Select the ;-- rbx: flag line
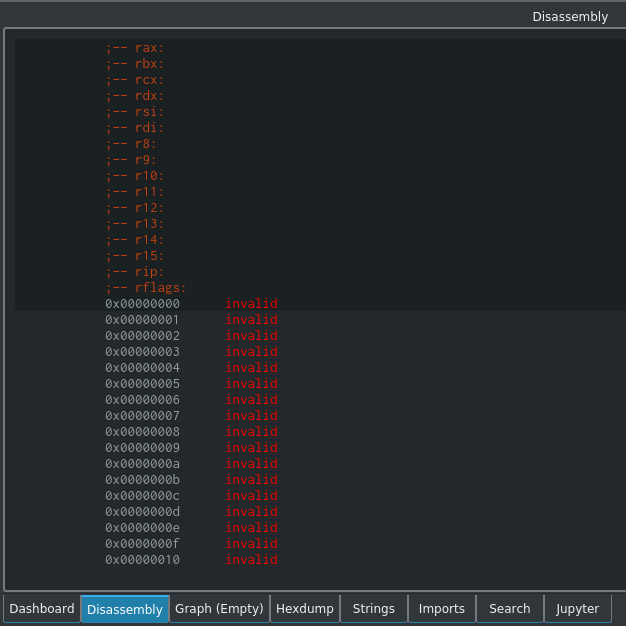 (135, 64)
